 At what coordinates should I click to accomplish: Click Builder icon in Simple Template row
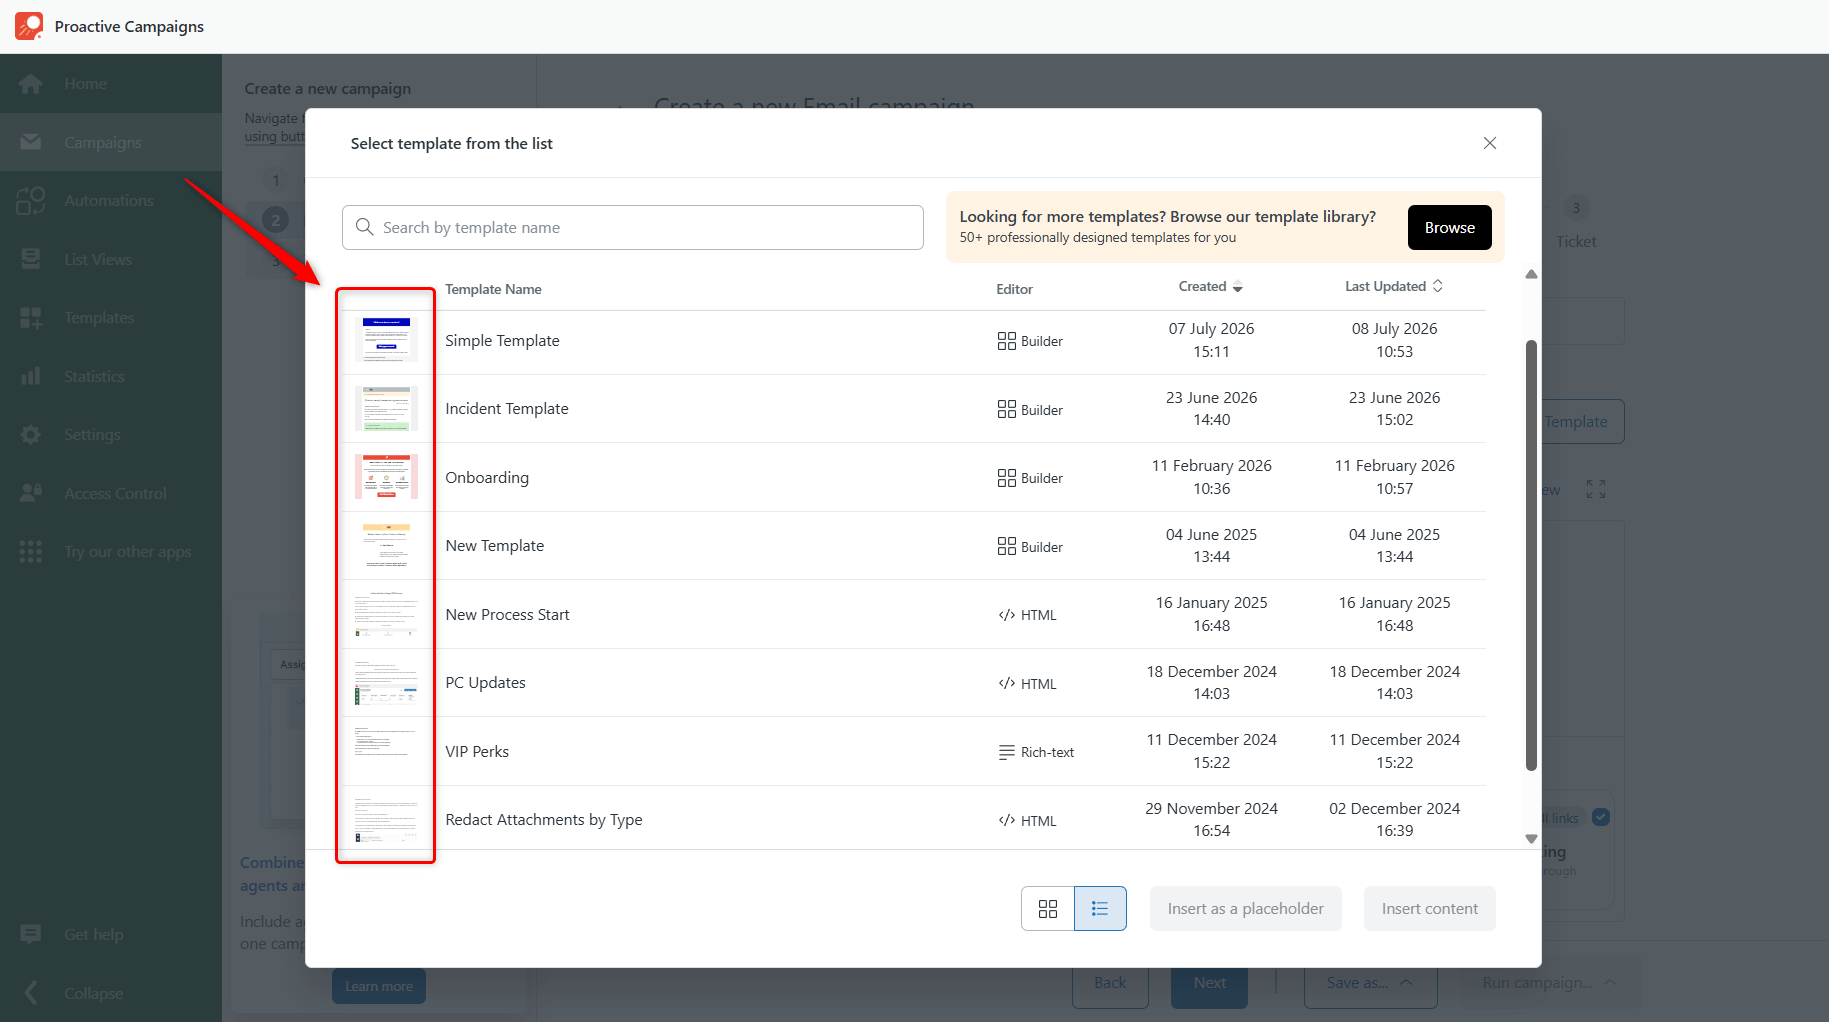[x=1006, y=341]
